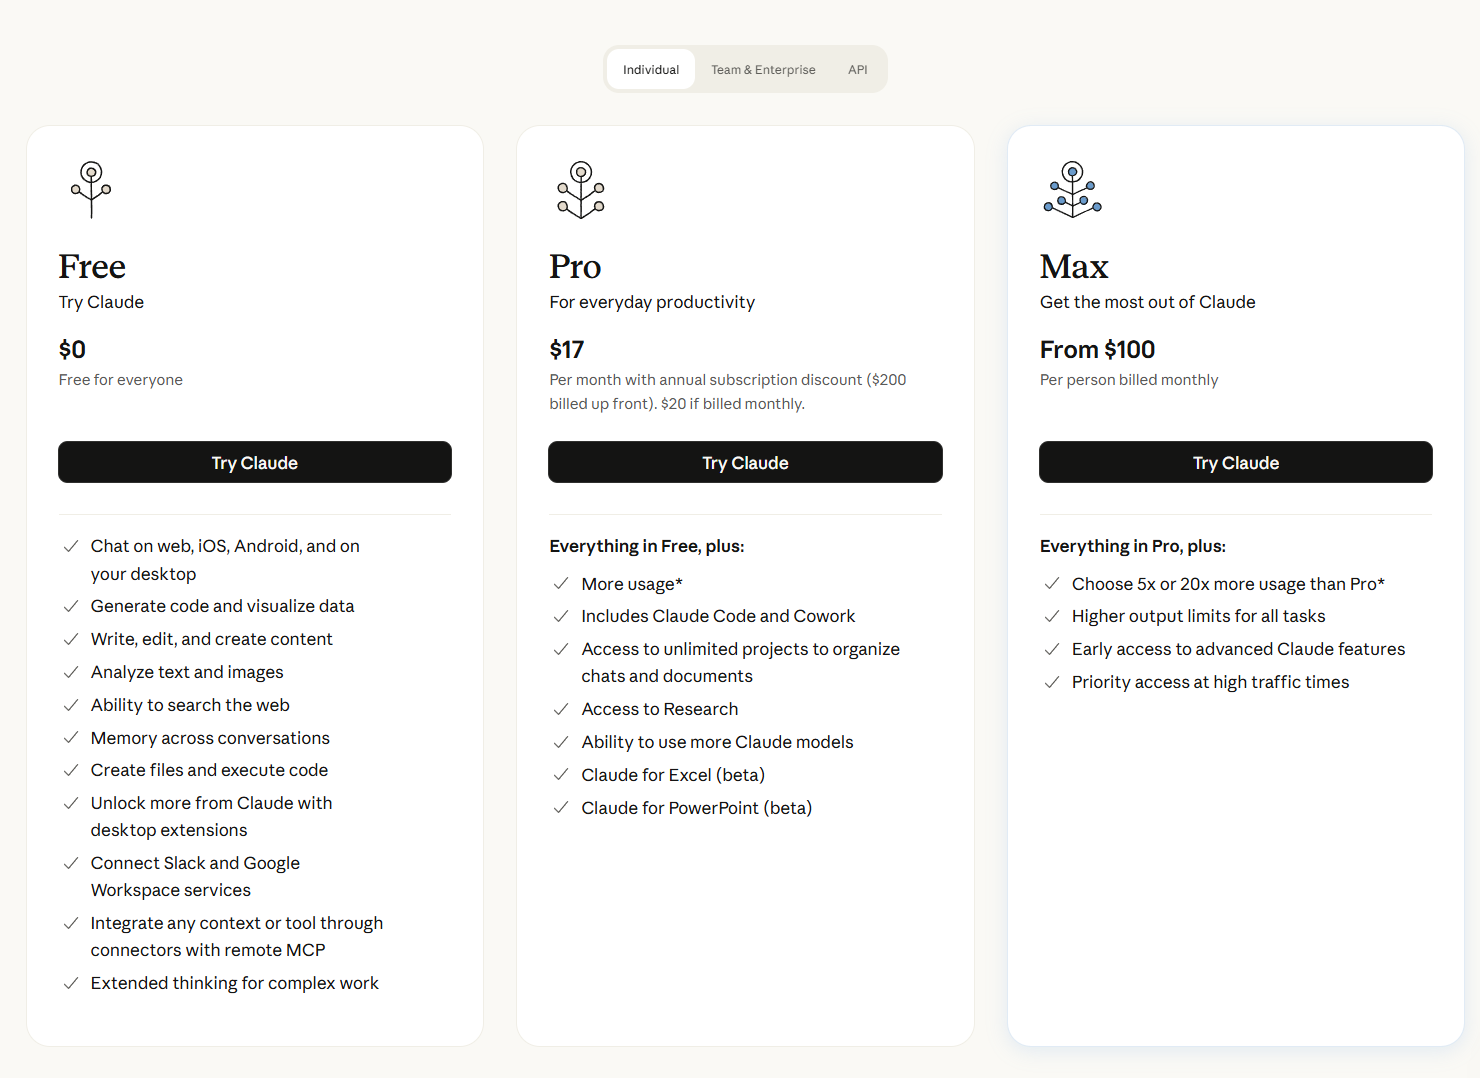
Task: Click checkmark beside Extended thinking for complex work
Action: [71, 983]
